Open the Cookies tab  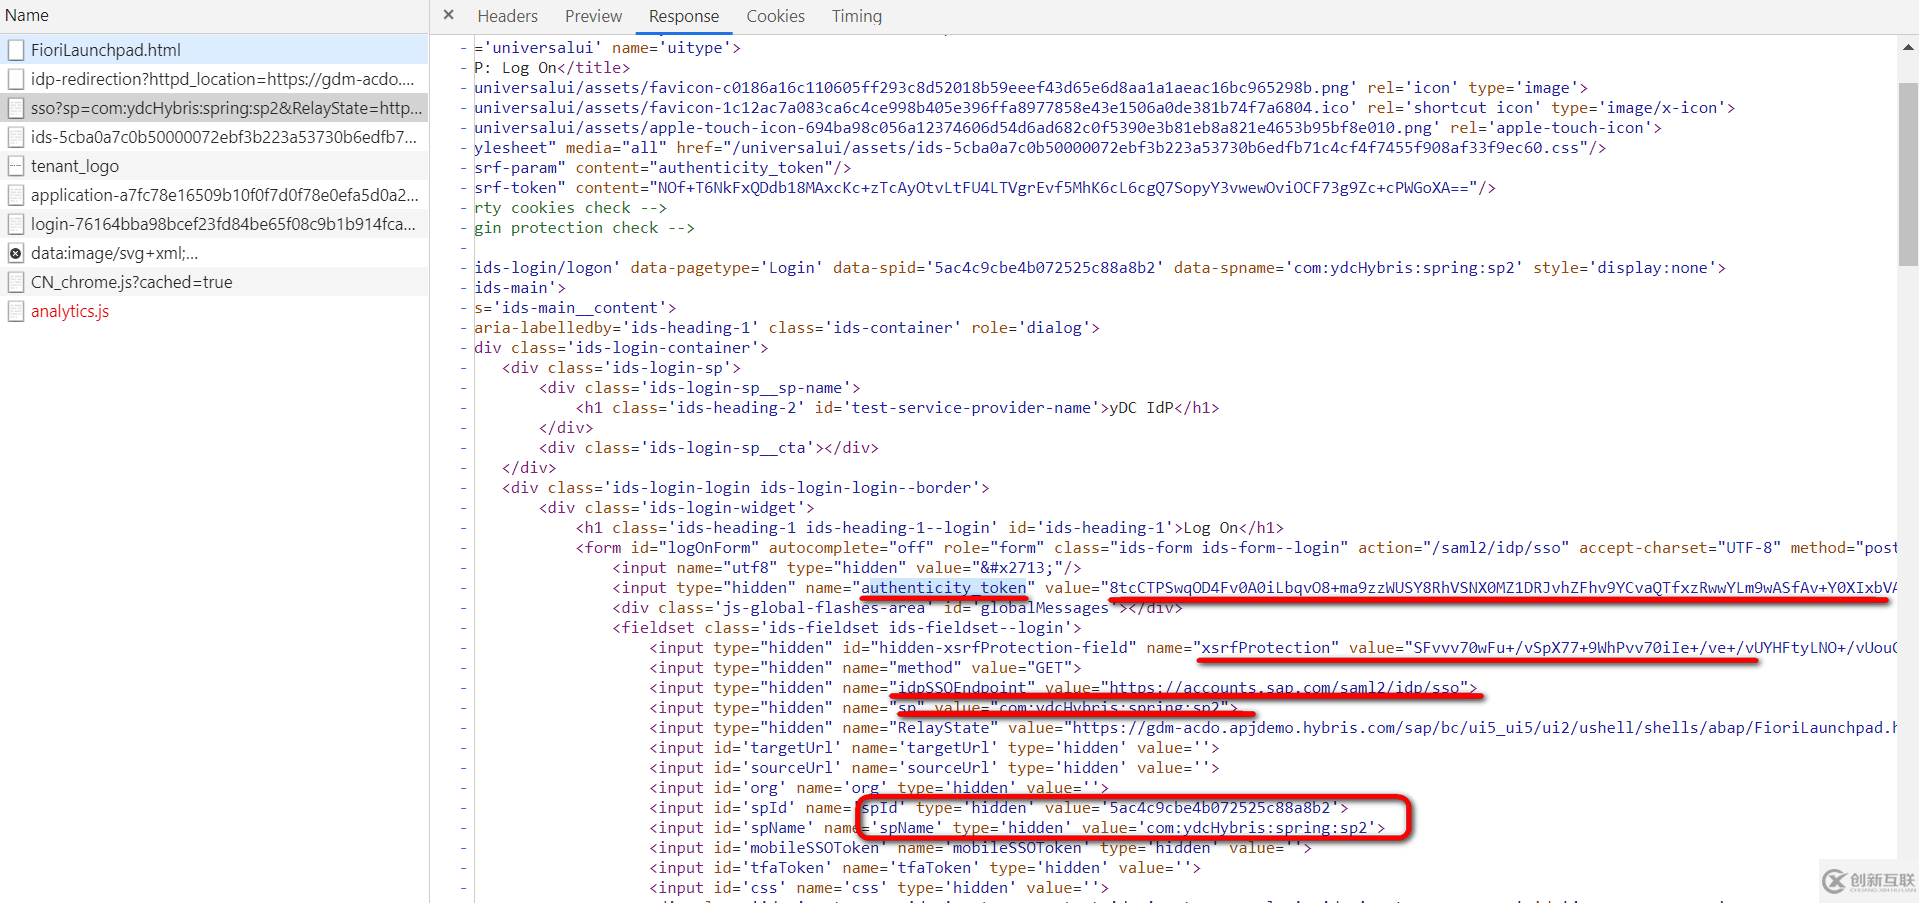(775, 16)
